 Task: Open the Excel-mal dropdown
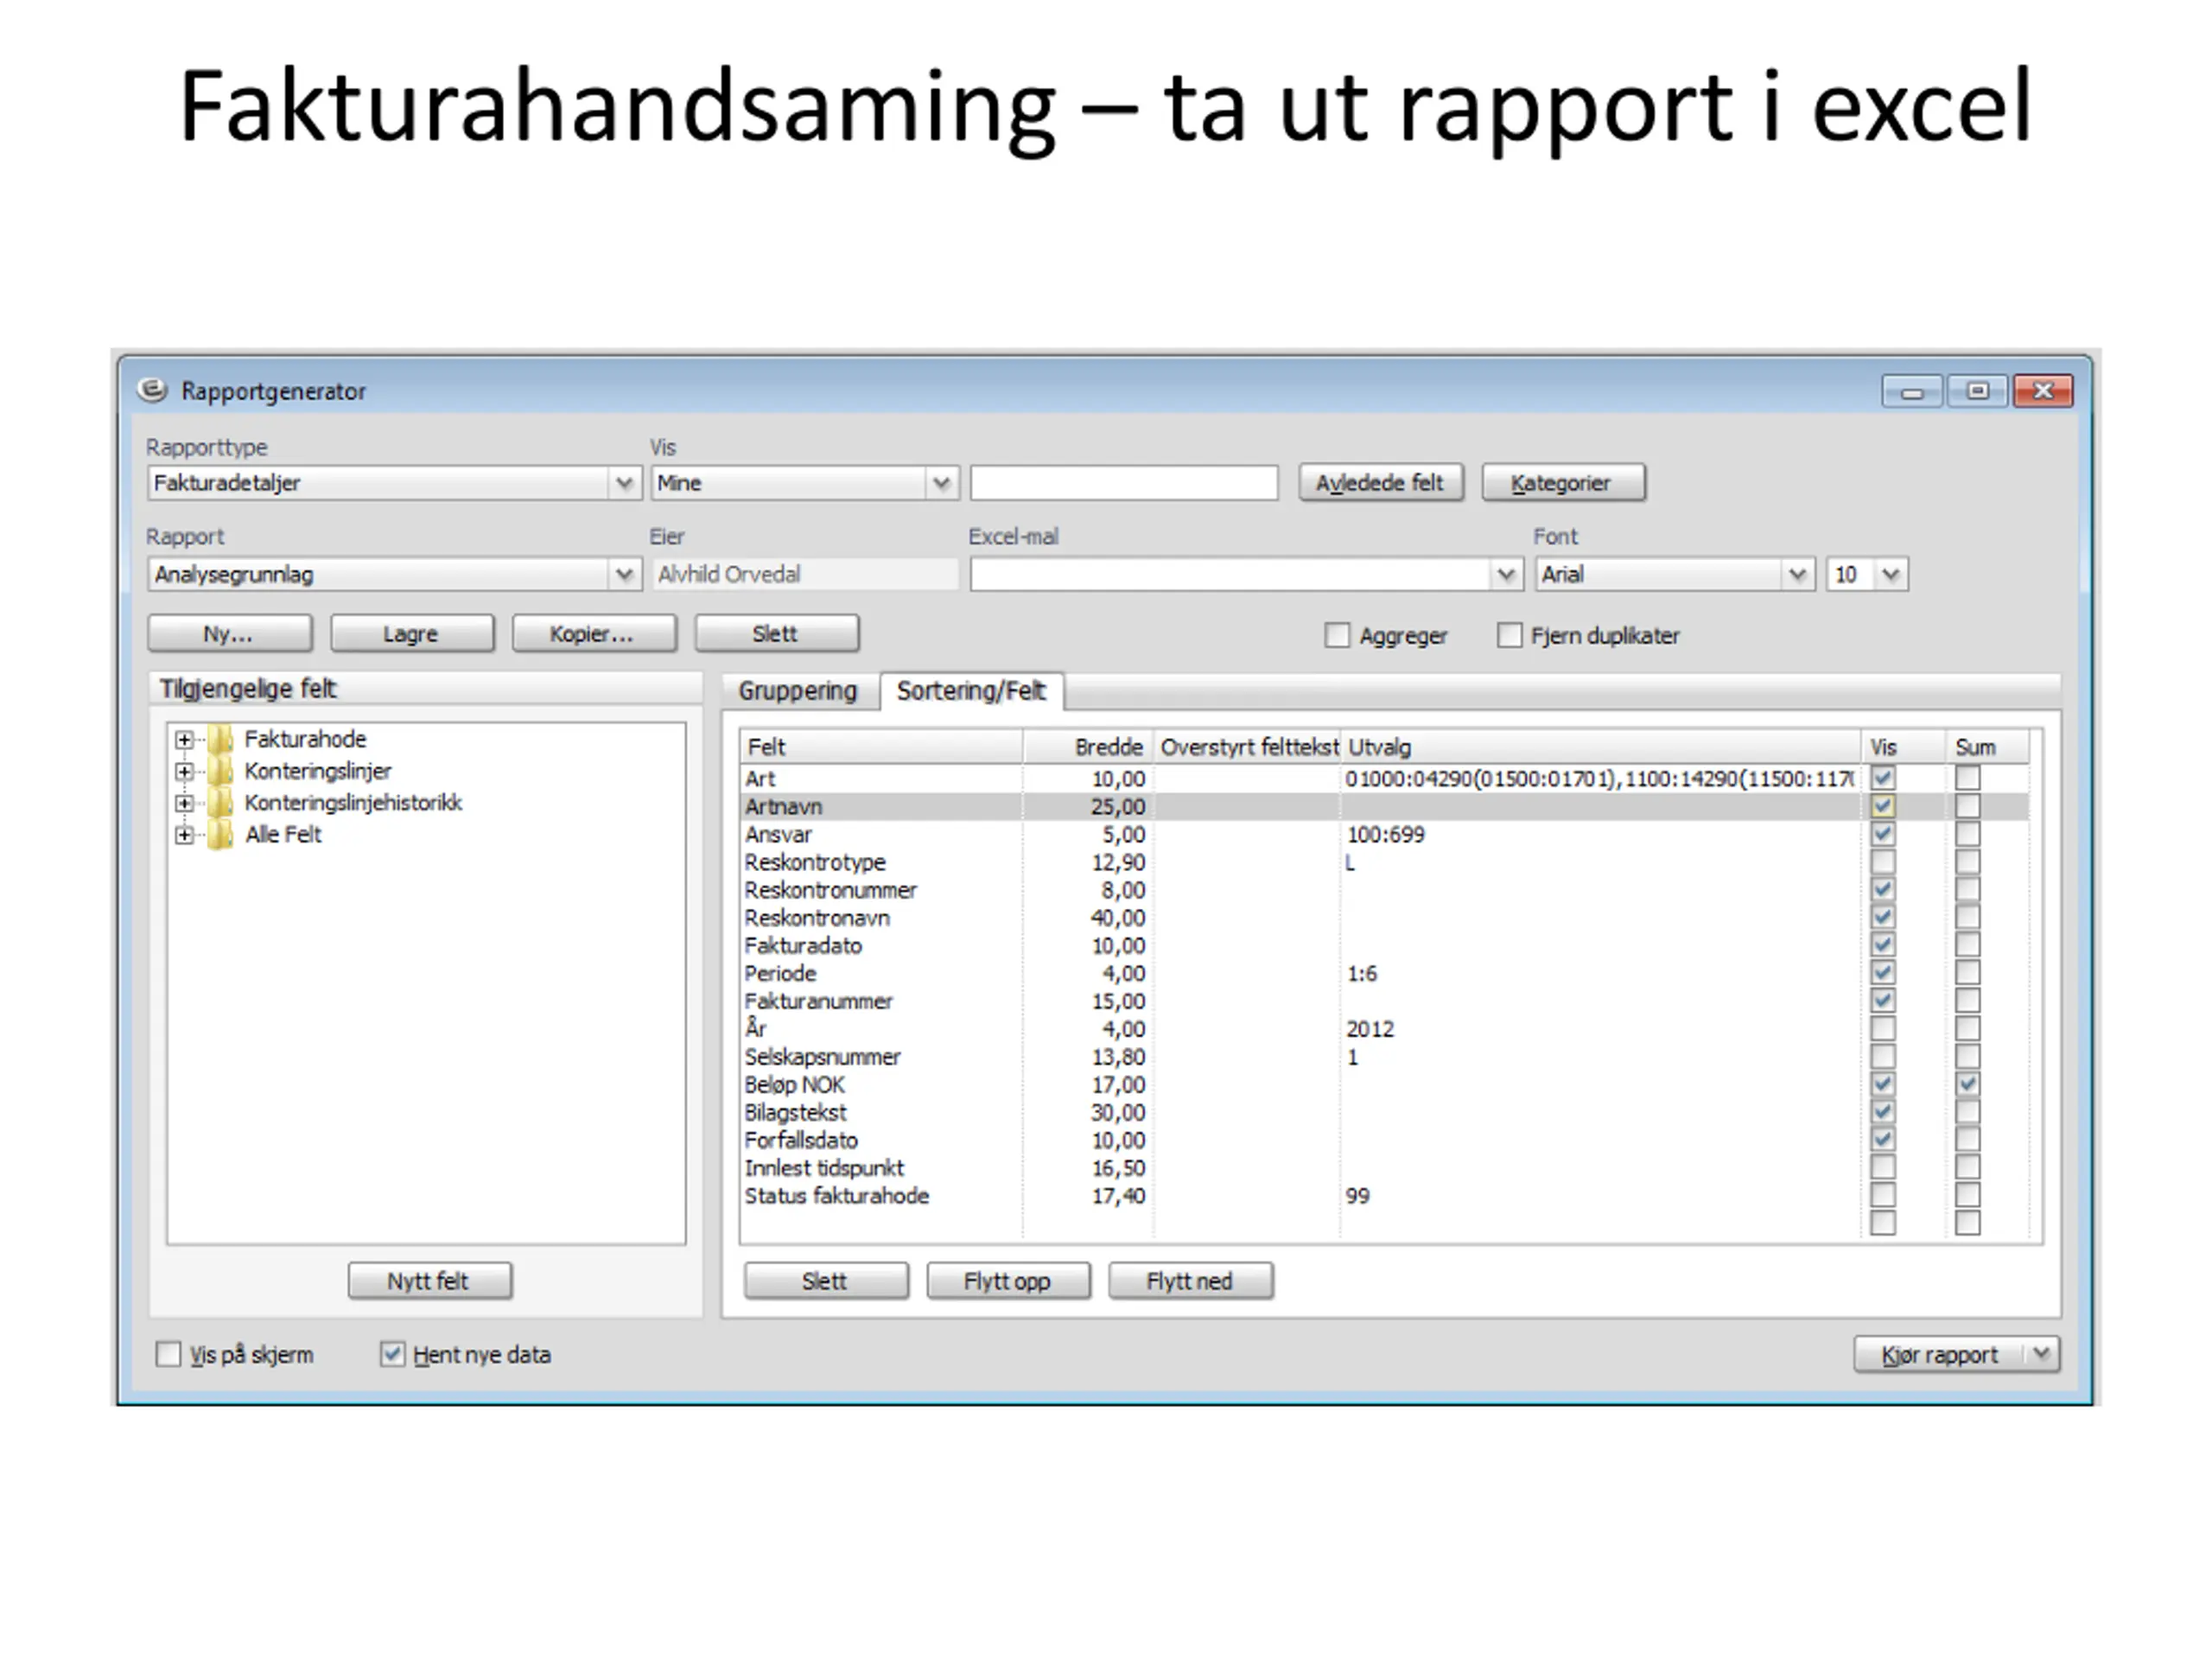pyautogui.click(x=1506, y=575)
